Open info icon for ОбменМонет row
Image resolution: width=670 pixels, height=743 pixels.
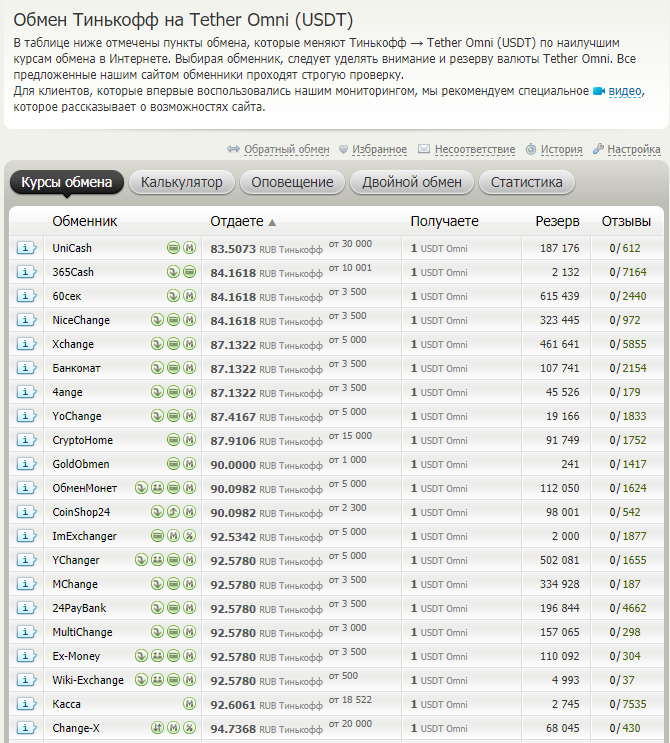[27, 488]
